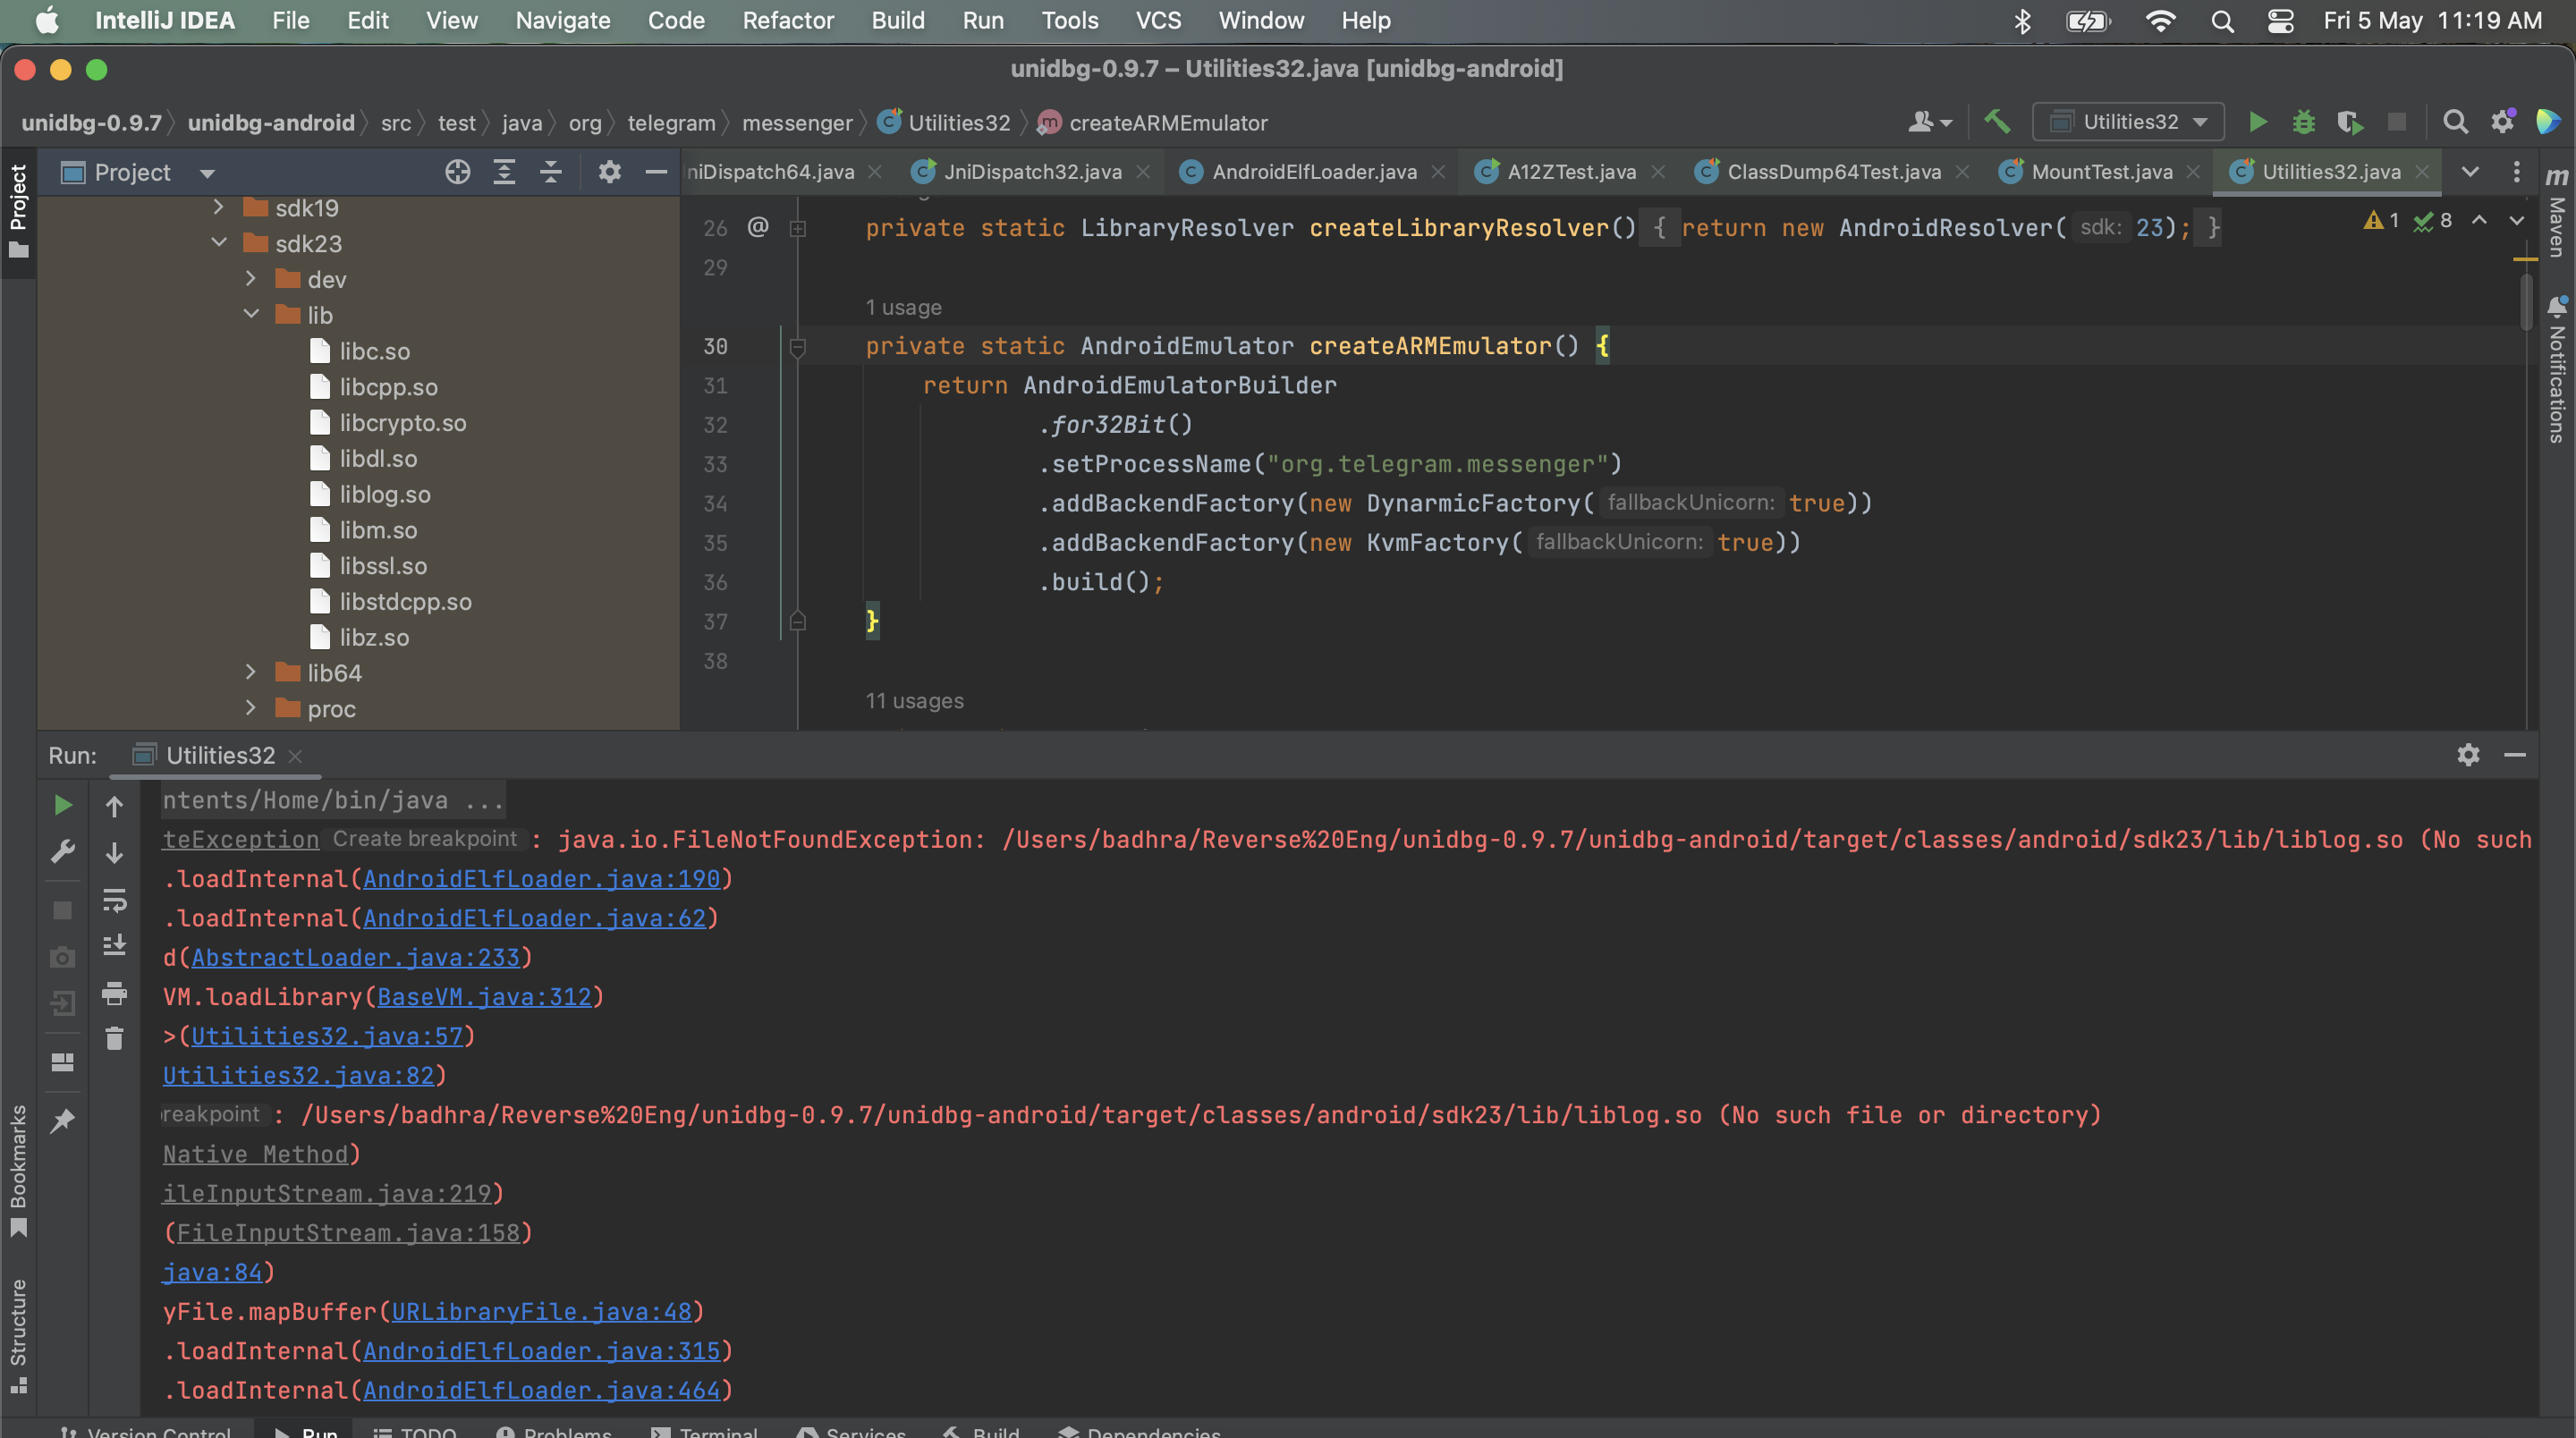Expand the sdk19 folder
Screen dimensions: 2576x1438
tap(218, 207)
